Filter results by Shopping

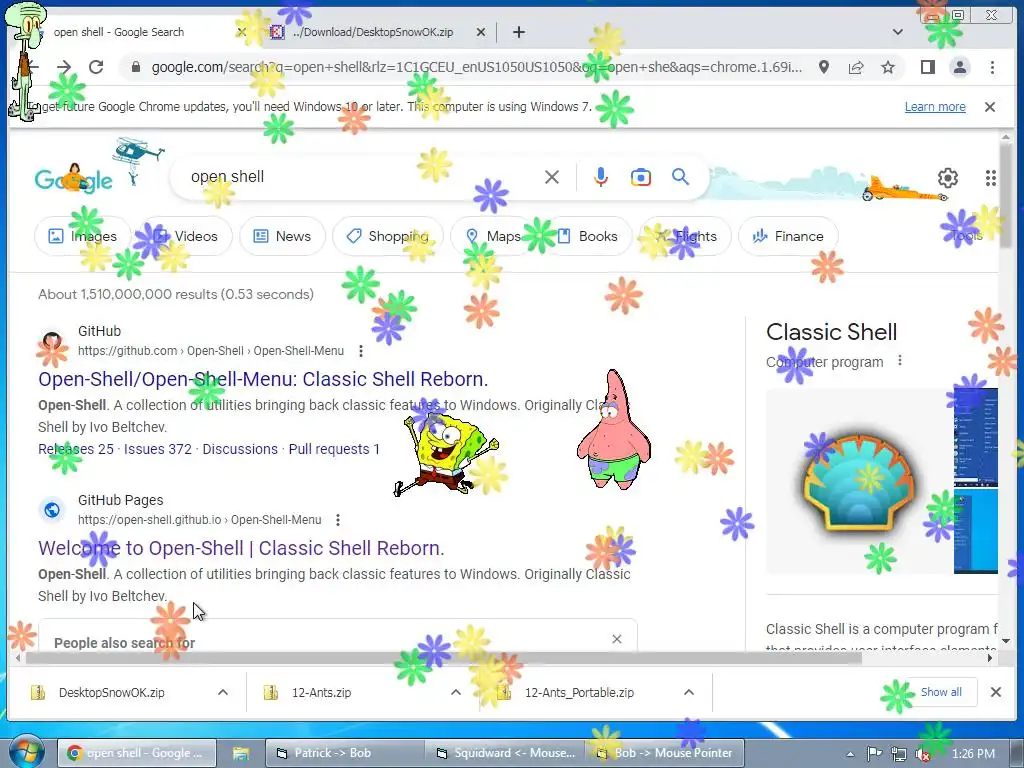pyautogui.click(x=388, y=236)
